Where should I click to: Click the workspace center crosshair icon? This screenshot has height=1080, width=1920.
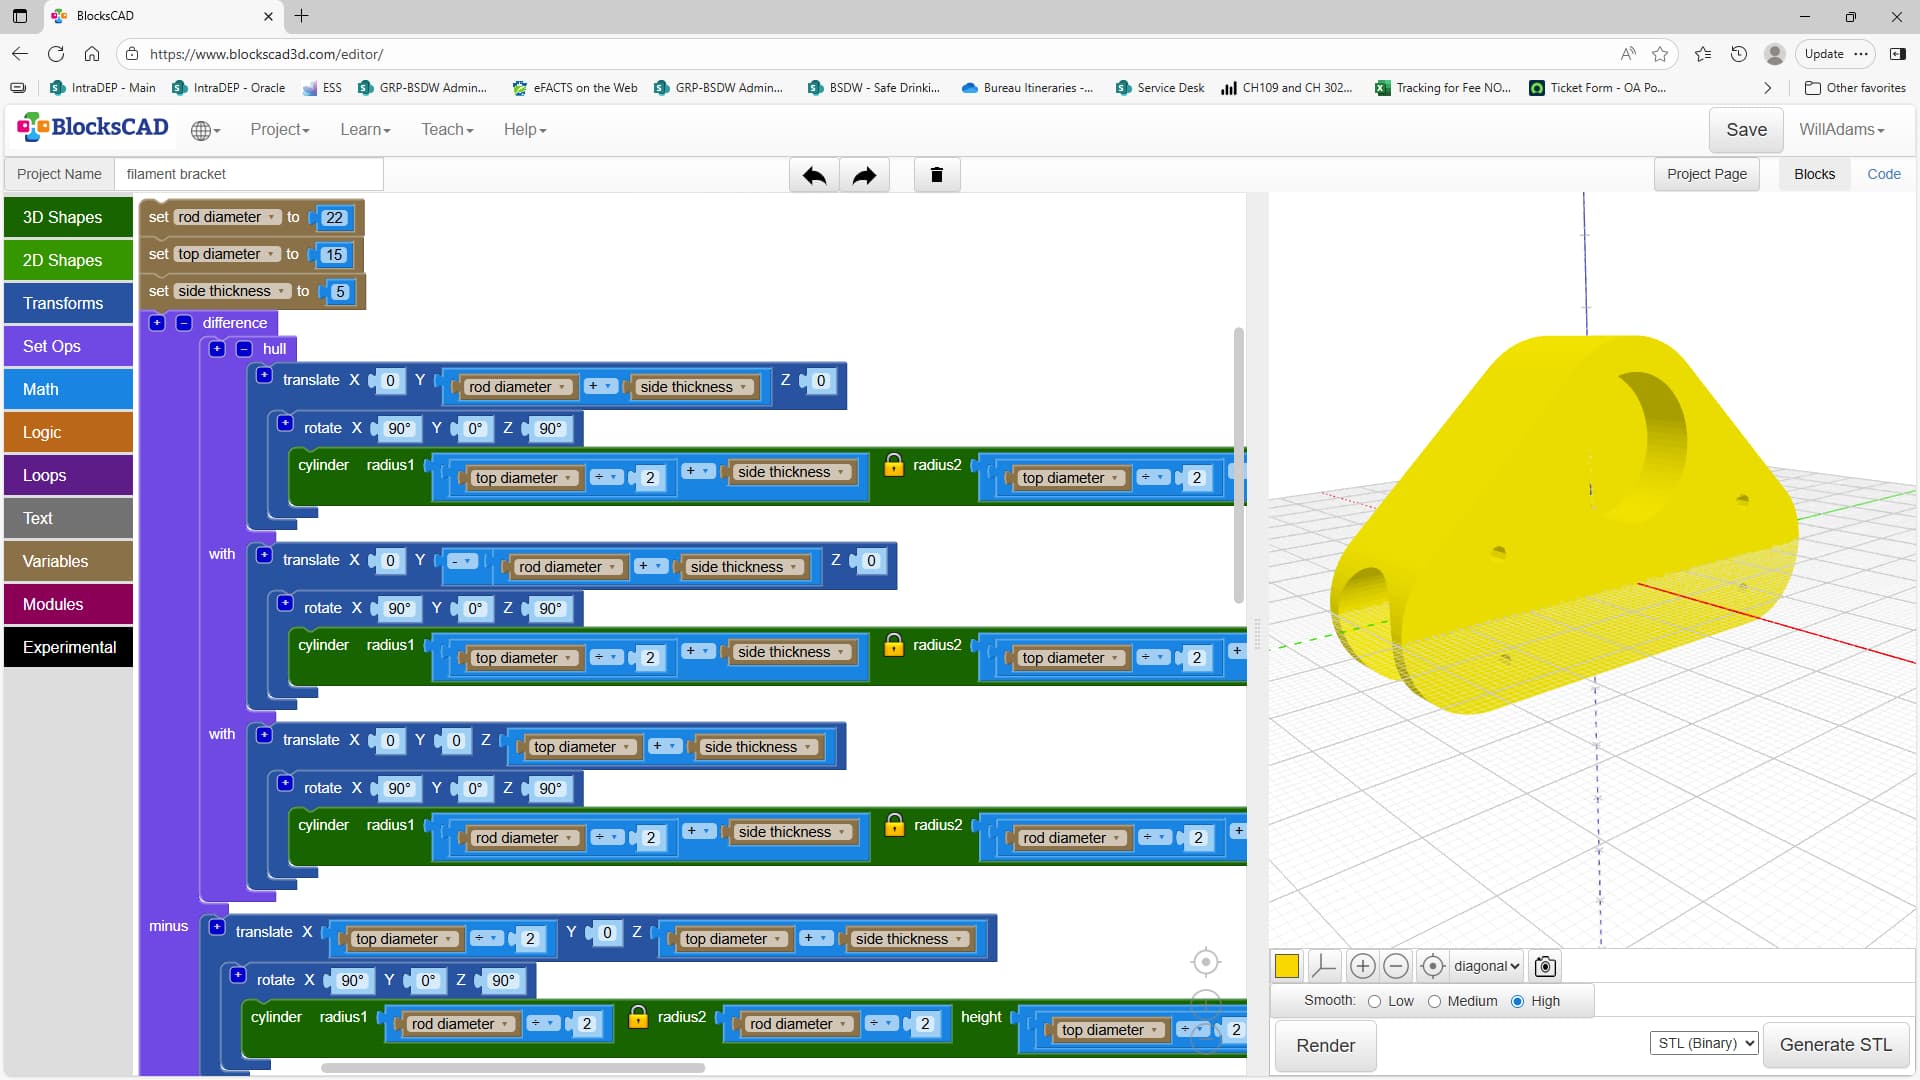coord(1206,962)
